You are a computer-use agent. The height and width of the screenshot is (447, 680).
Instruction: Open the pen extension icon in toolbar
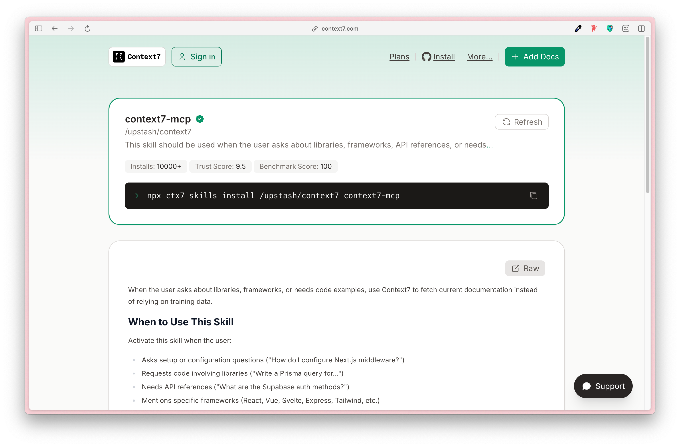point(578,29)
